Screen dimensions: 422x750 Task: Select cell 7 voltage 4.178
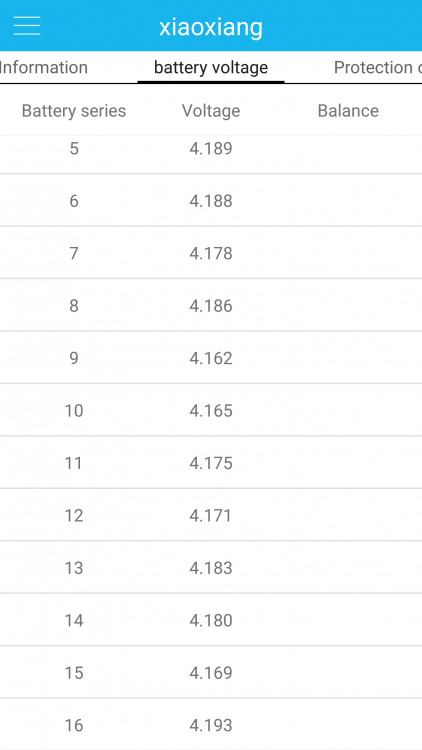[x=211, y=253]
